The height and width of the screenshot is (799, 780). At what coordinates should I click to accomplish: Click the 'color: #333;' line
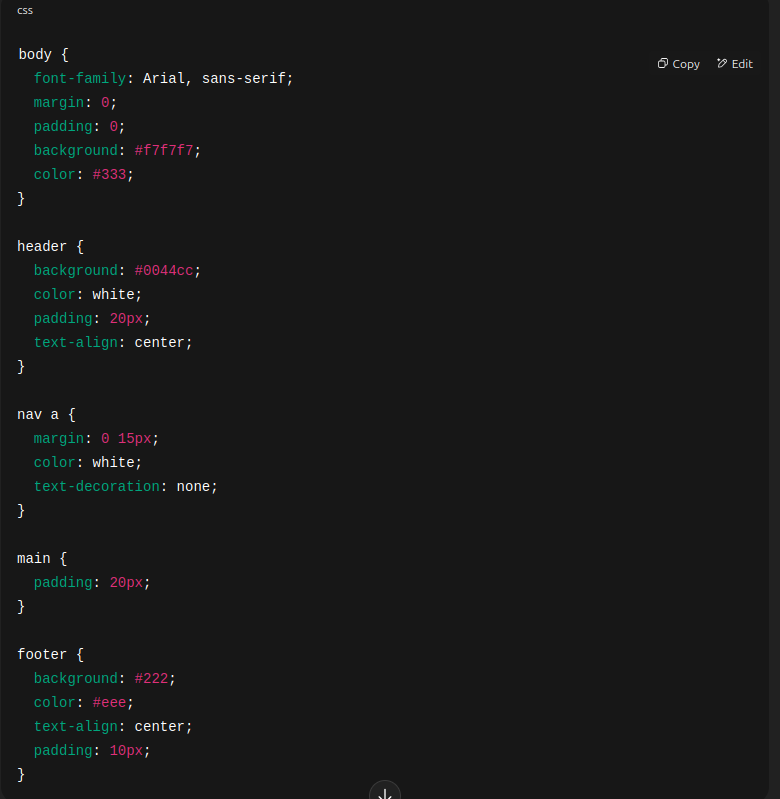(84, 174)
